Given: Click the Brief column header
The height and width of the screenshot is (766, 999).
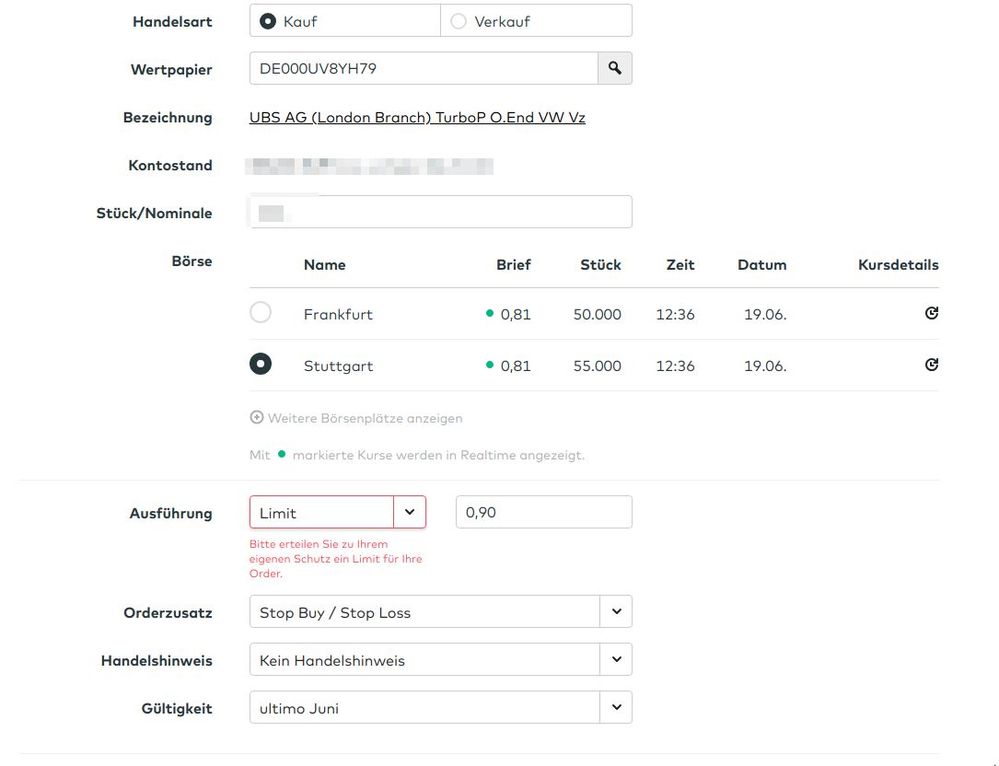Looking at the screenshot, I should coord(513,265).
